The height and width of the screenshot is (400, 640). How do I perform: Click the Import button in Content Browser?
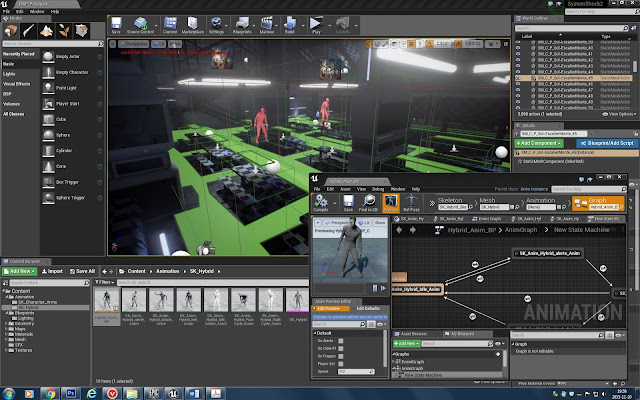pyautogui.click(x=52, y=271)
